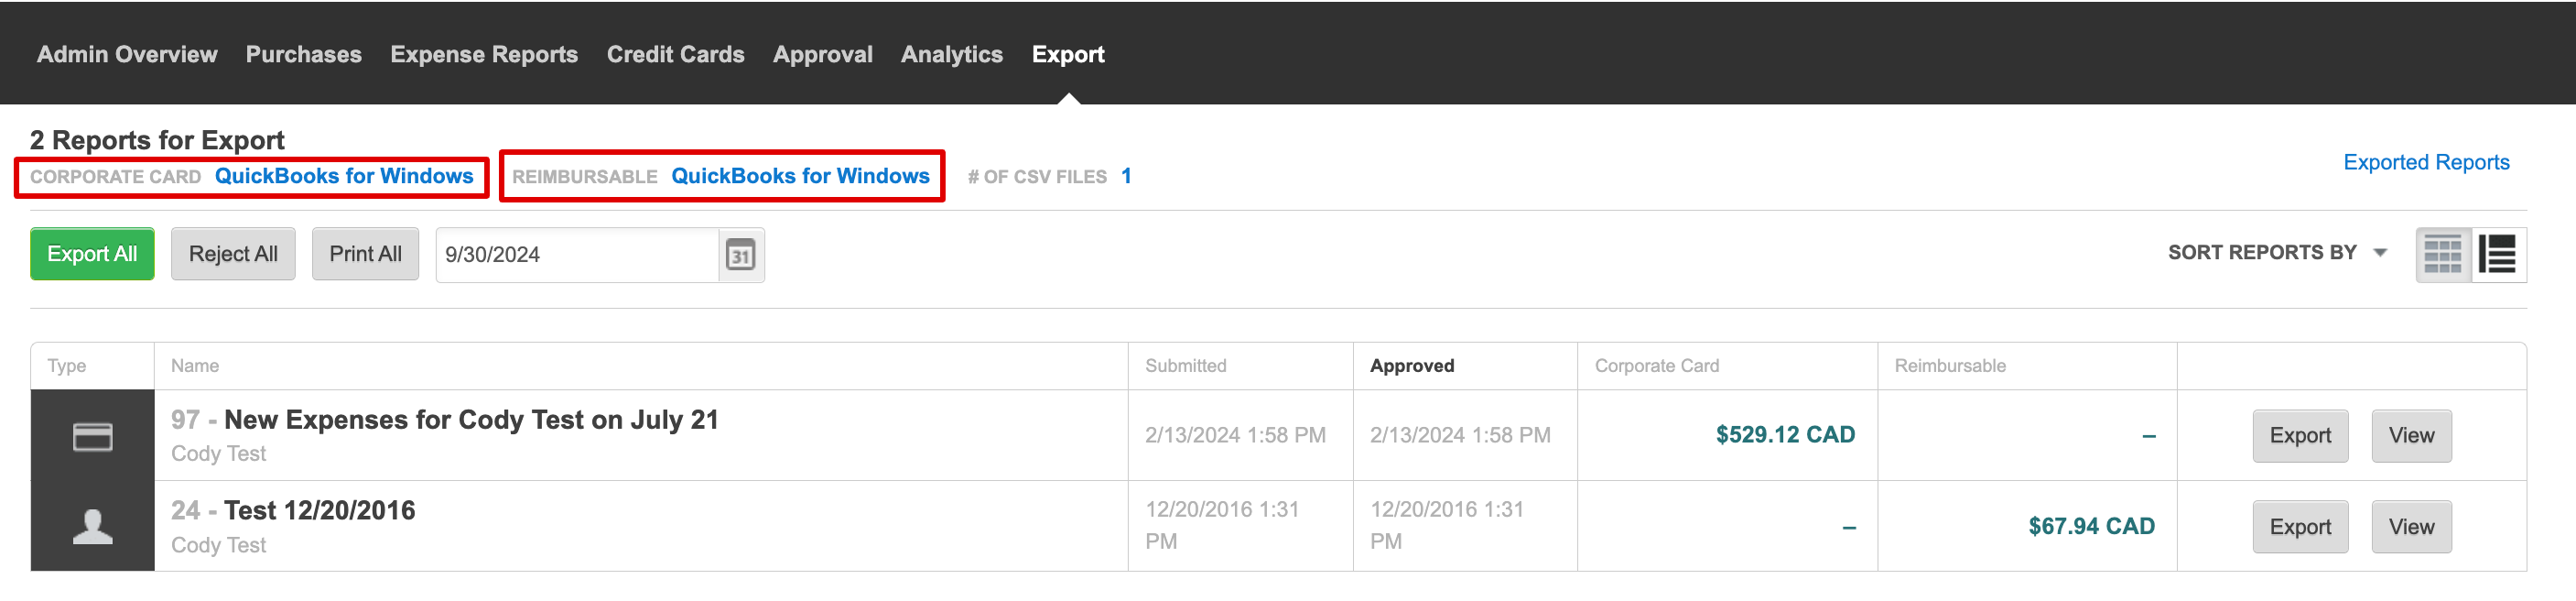Open the Exported Reports link
Image resolution: width=2576 pixels, height=601 pixels.
click(2426, 162)
